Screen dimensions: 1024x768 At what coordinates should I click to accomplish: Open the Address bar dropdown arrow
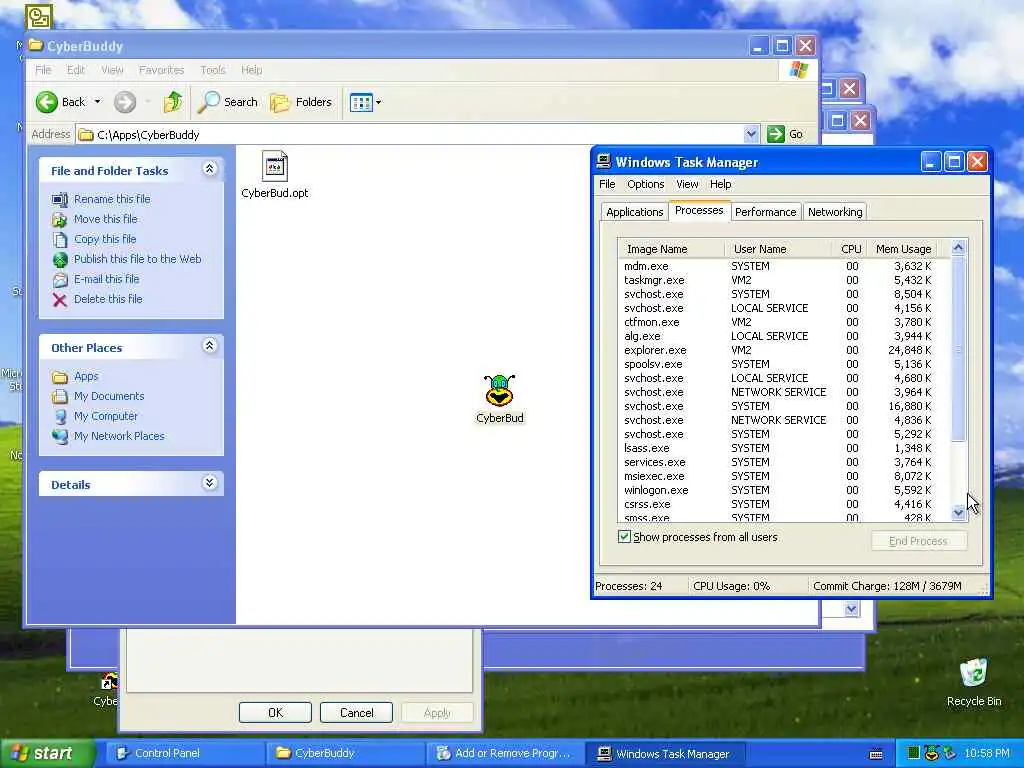752,134
